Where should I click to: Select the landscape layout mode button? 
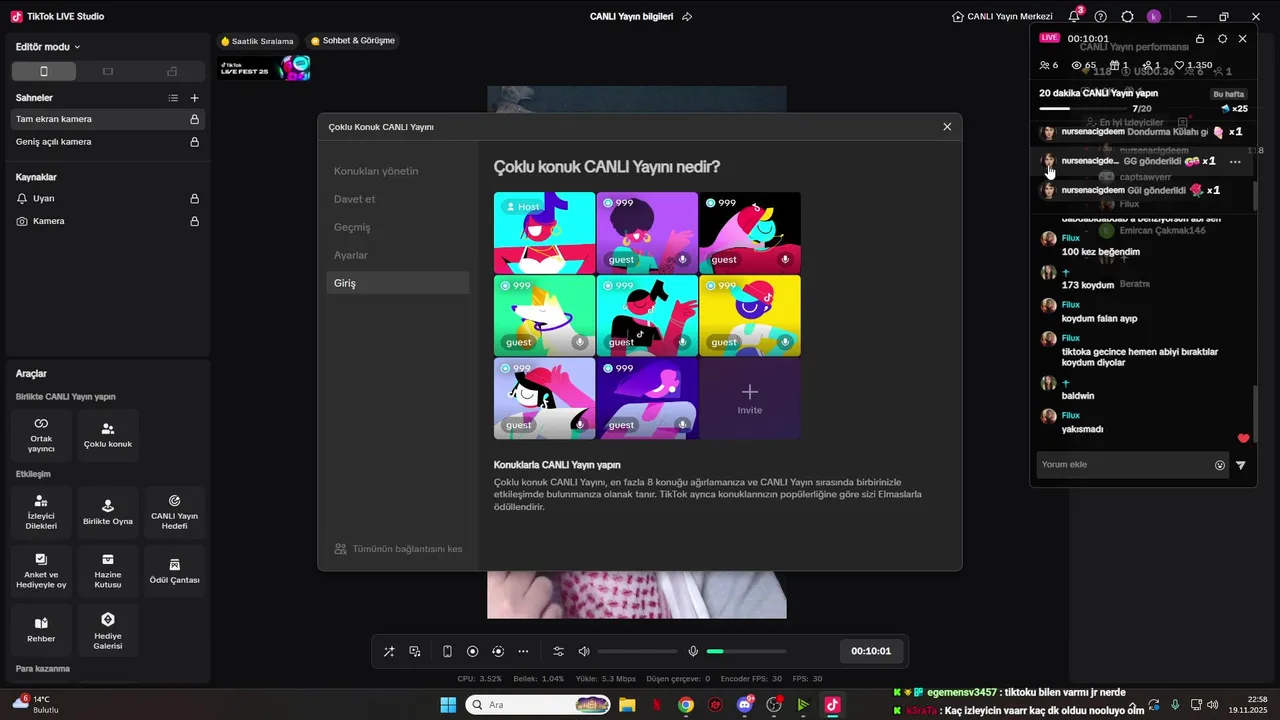[x=108, y=71]
